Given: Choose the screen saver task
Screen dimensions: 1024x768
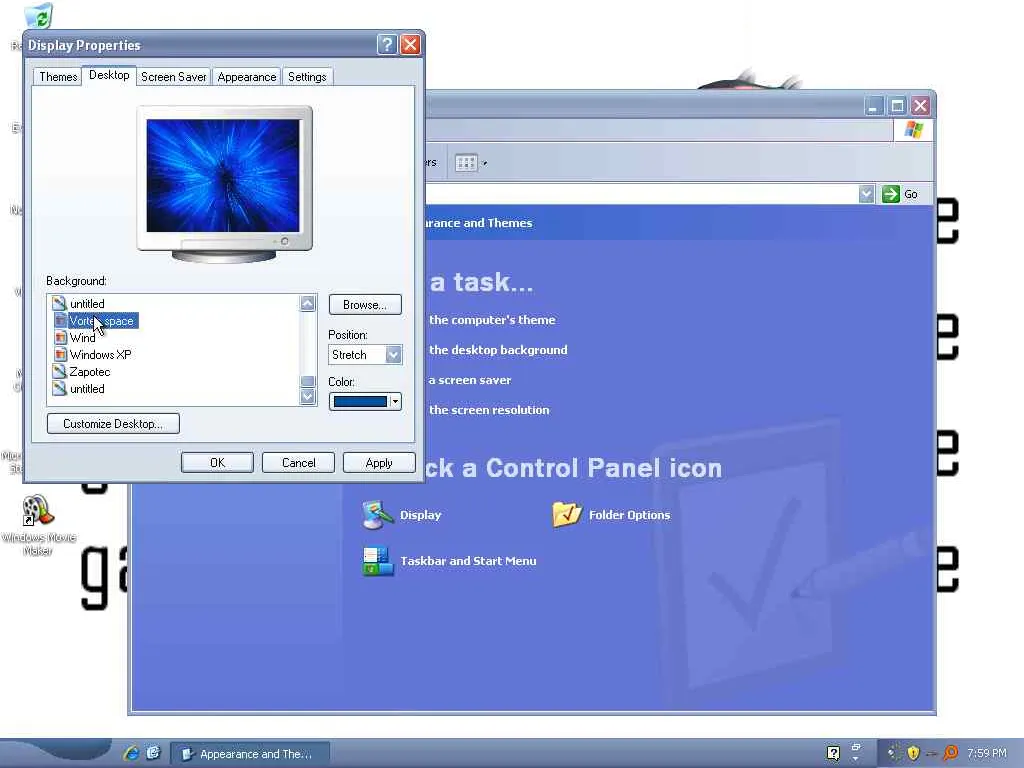Looking at the screenshot, I should tap(470, 380).
